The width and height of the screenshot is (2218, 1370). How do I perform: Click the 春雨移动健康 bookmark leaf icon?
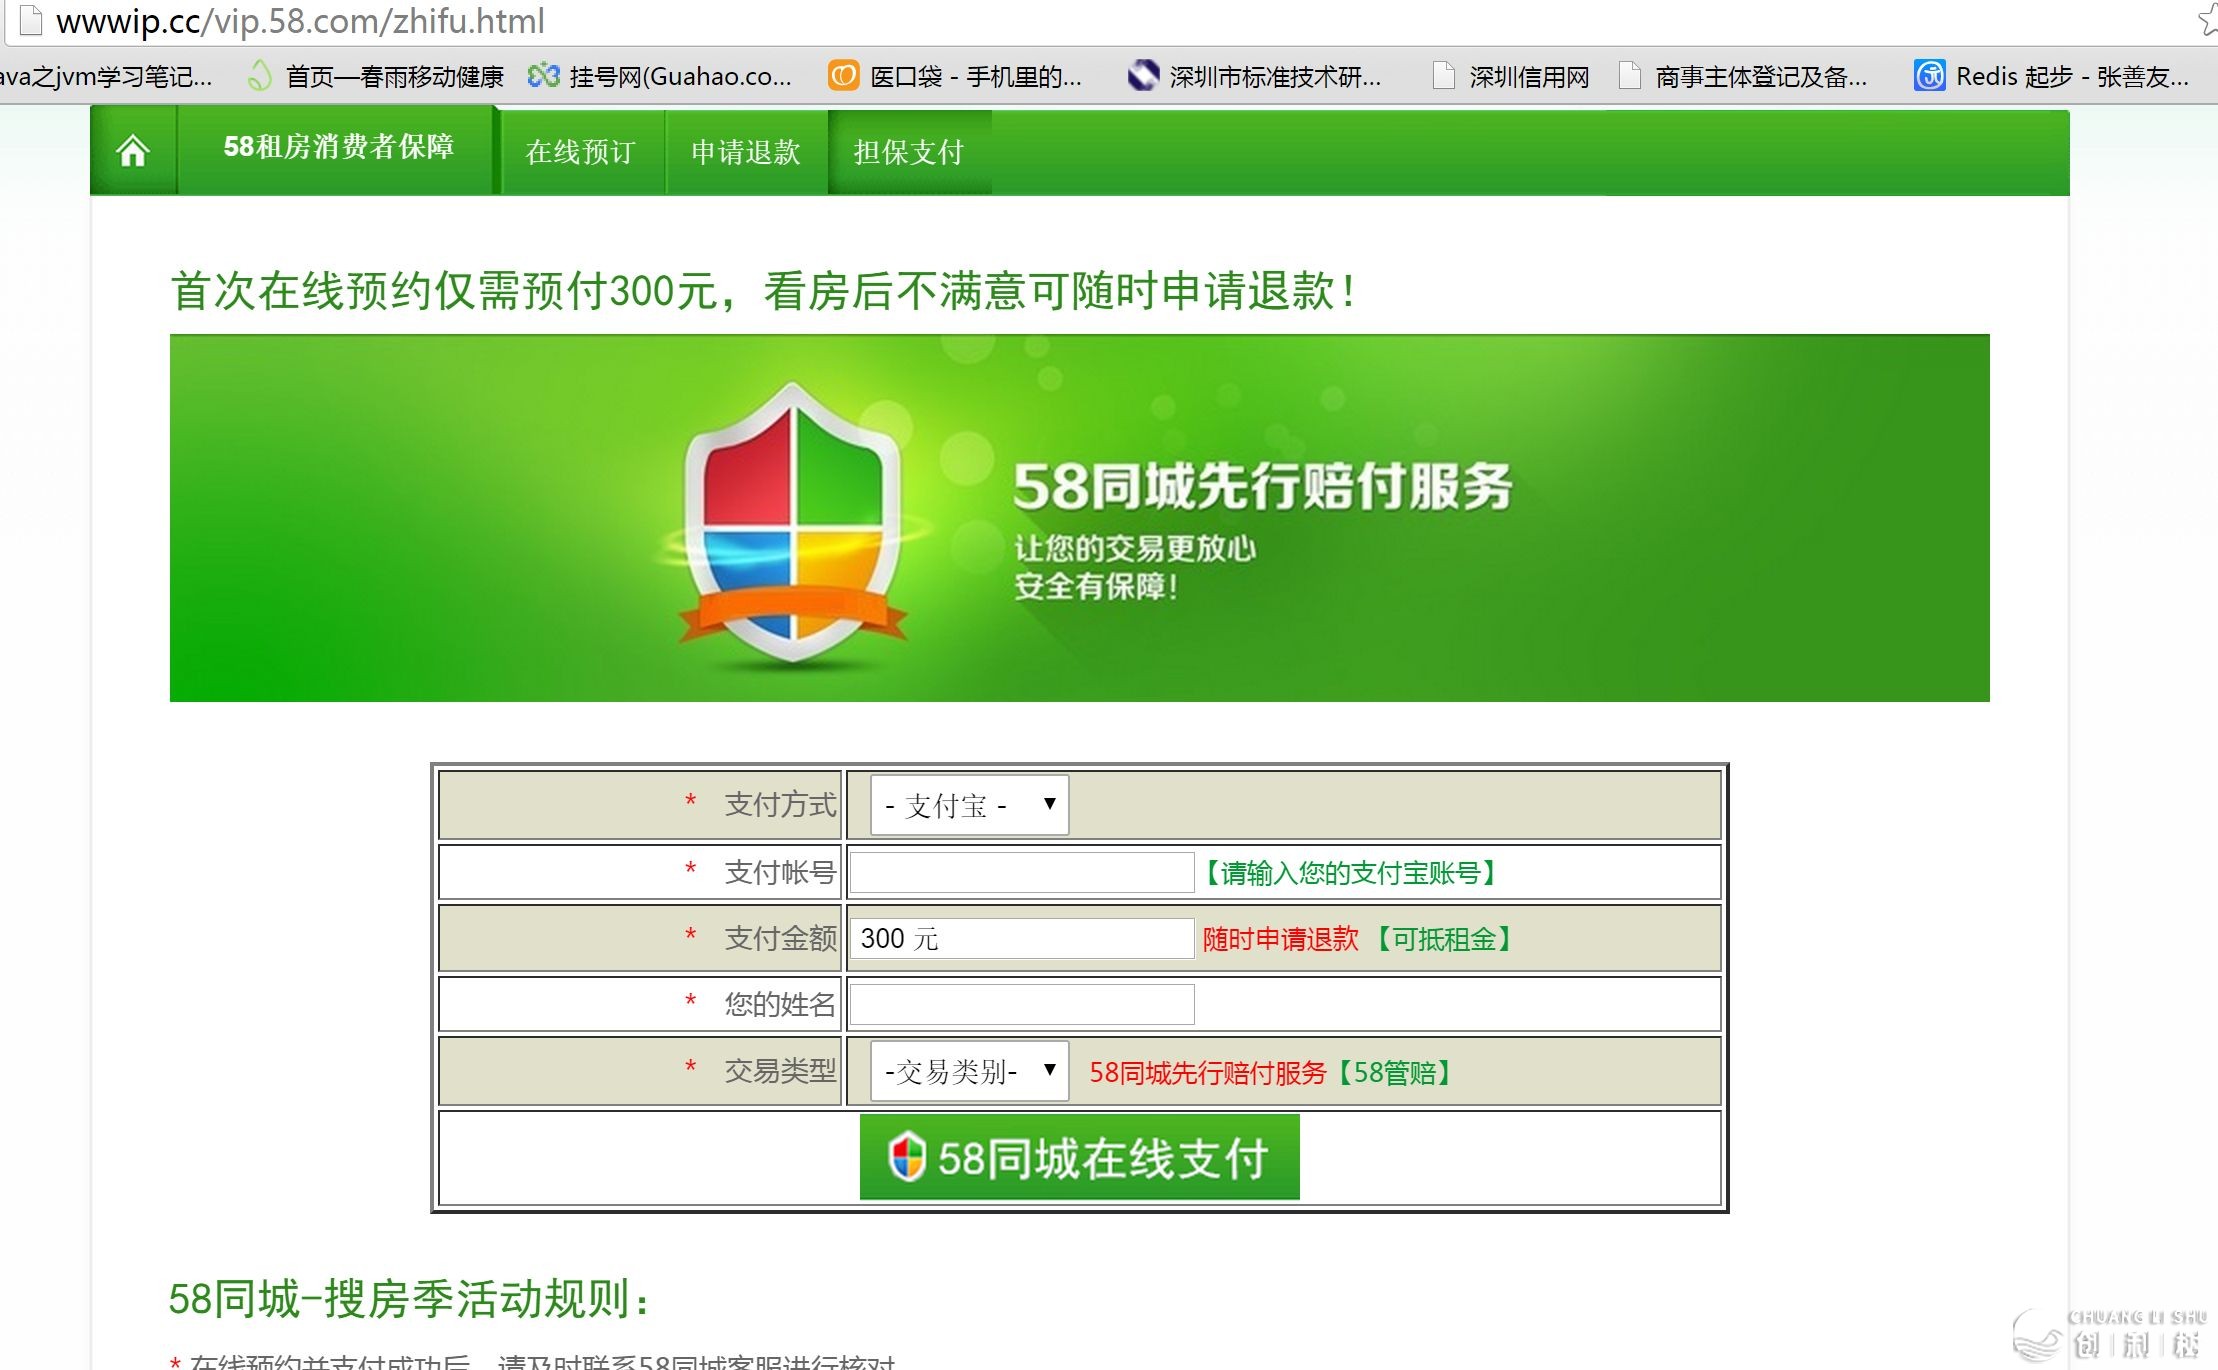pos(259,76)
